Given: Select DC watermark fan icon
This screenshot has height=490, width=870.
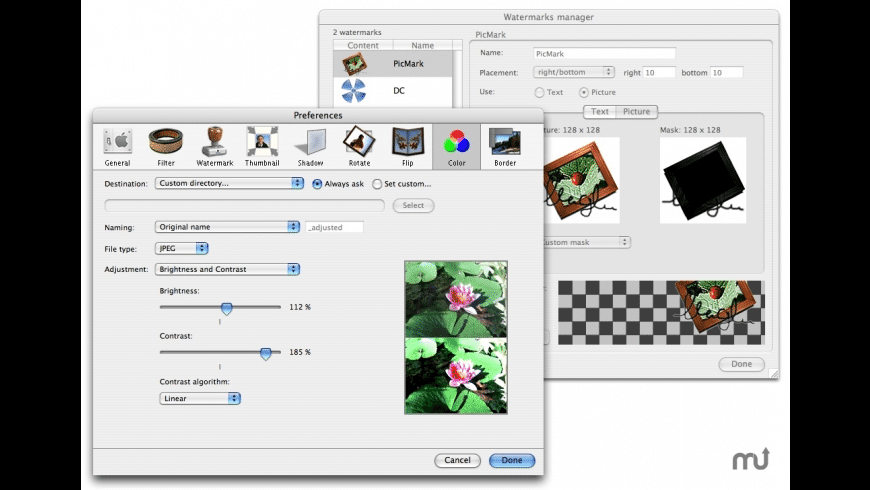Looking at the screenshot, I should click(353, 90).
